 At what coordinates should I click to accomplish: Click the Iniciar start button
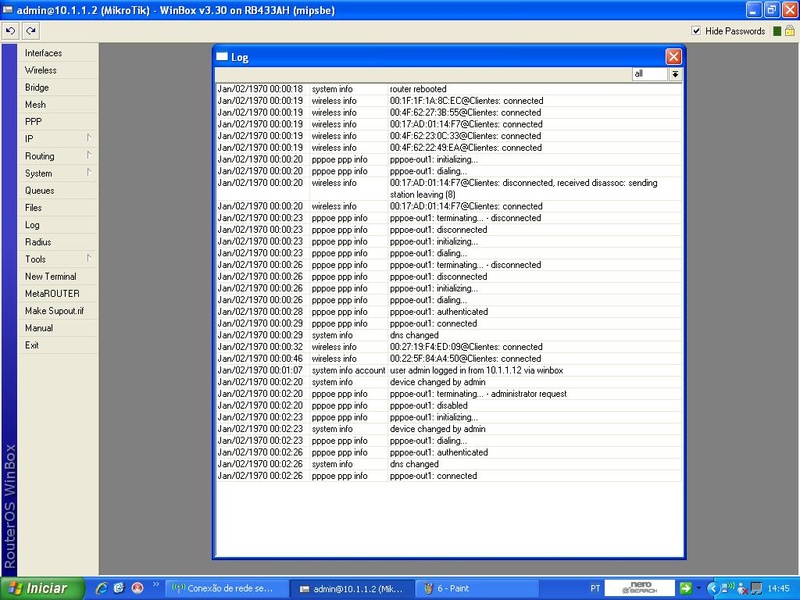(x=42, y=588)
